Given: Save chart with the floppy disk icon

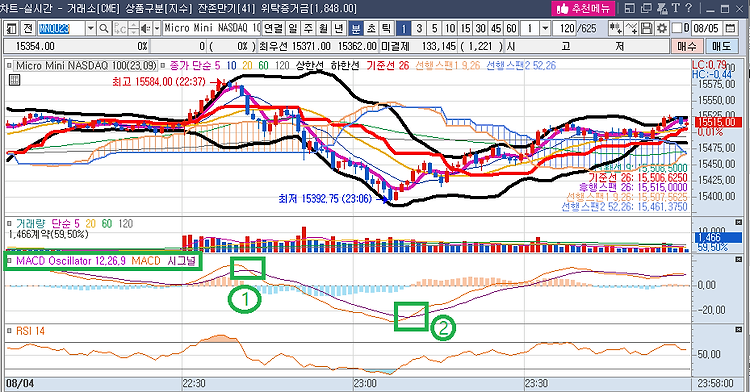Looking at the screenshot, I should click(x=647, y=29).
